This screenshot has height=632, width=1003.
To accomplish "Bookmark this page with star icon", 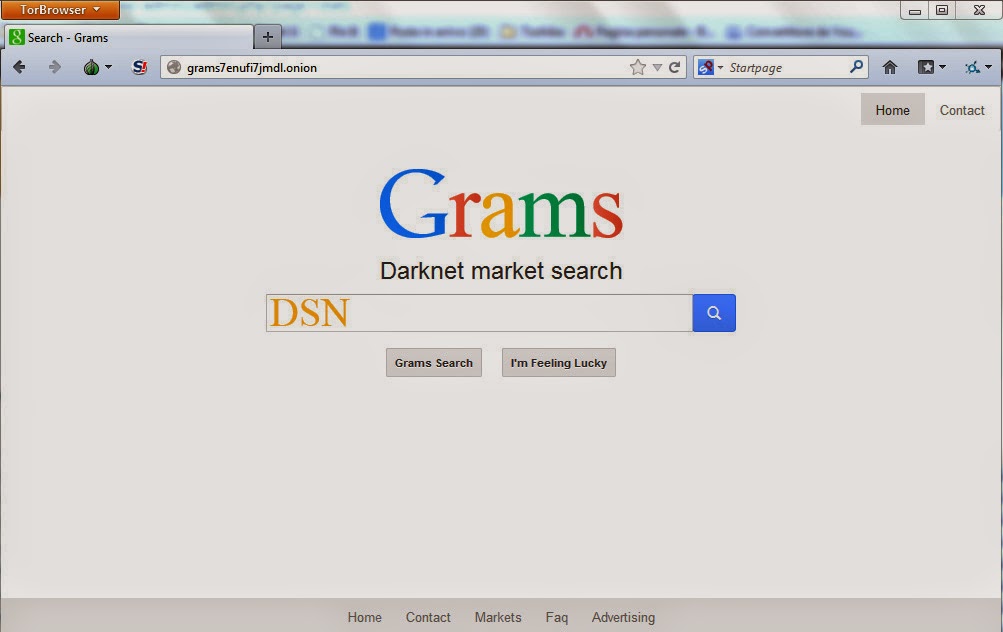I will tap(638, 67).
